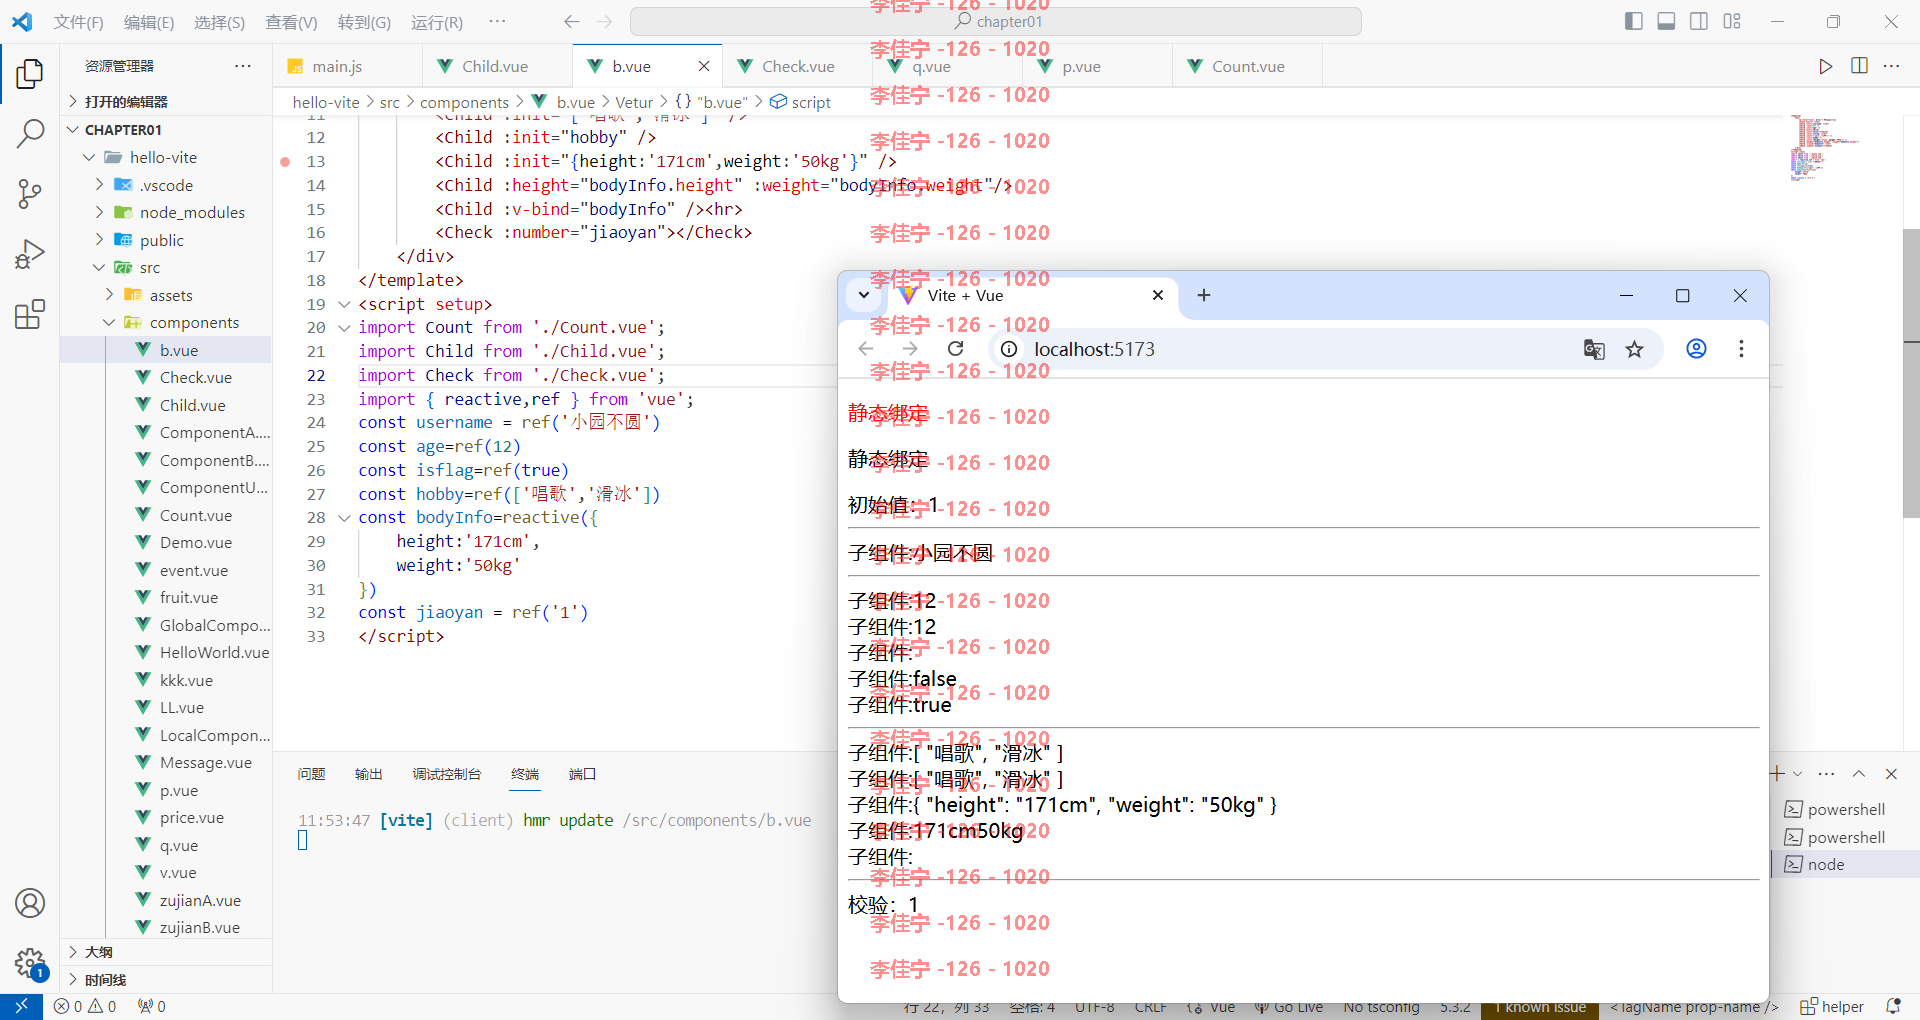Open the Manage settings gear
This screenshot has width=1920, height=1020.
coord(30,963)
